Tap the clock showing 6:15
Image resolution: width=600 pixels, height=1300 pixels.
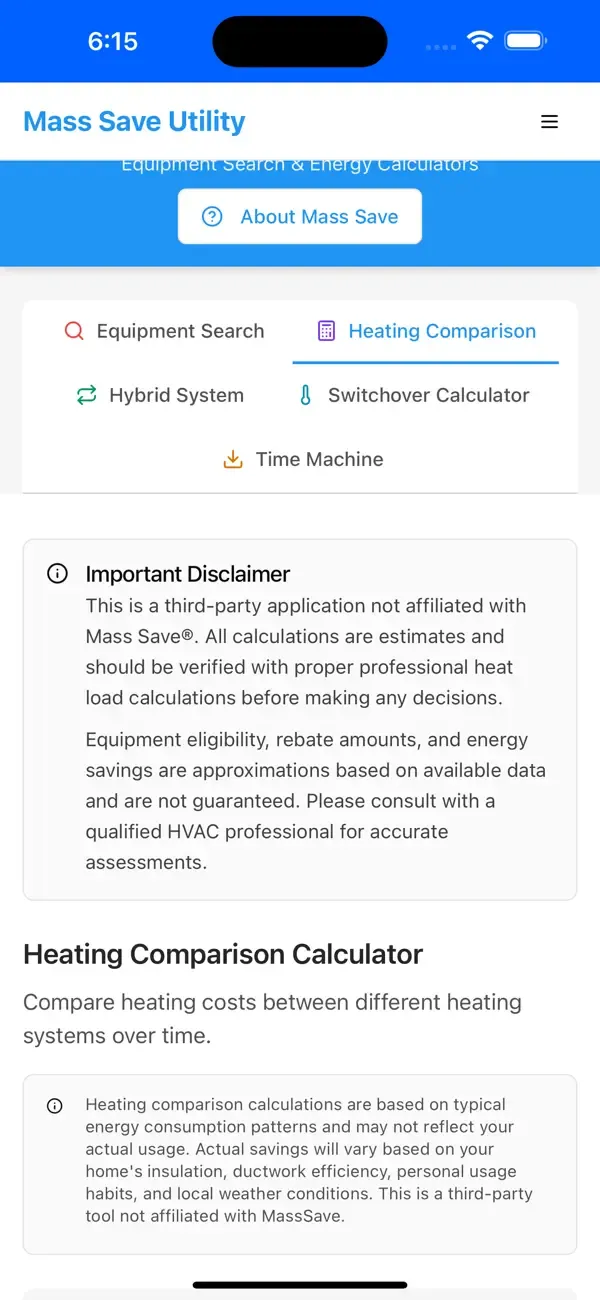click(x=113, y=41)
